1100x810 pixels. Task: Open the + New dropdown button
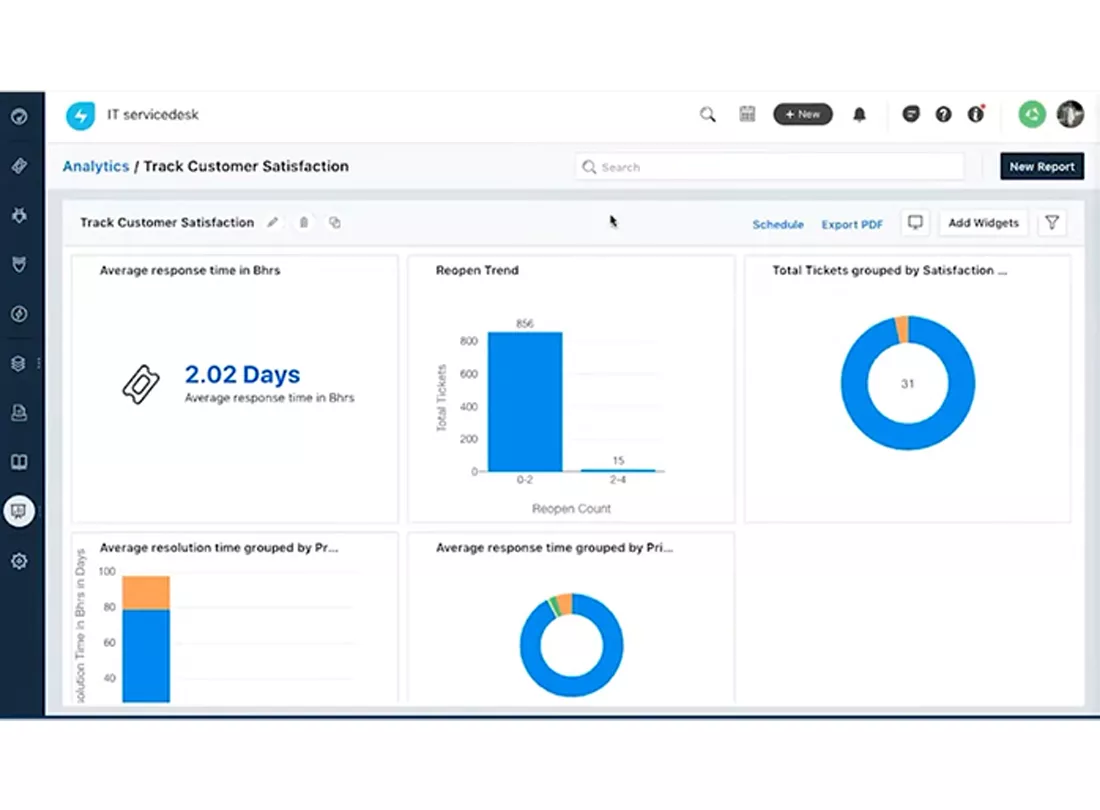[x=803, y=114]
